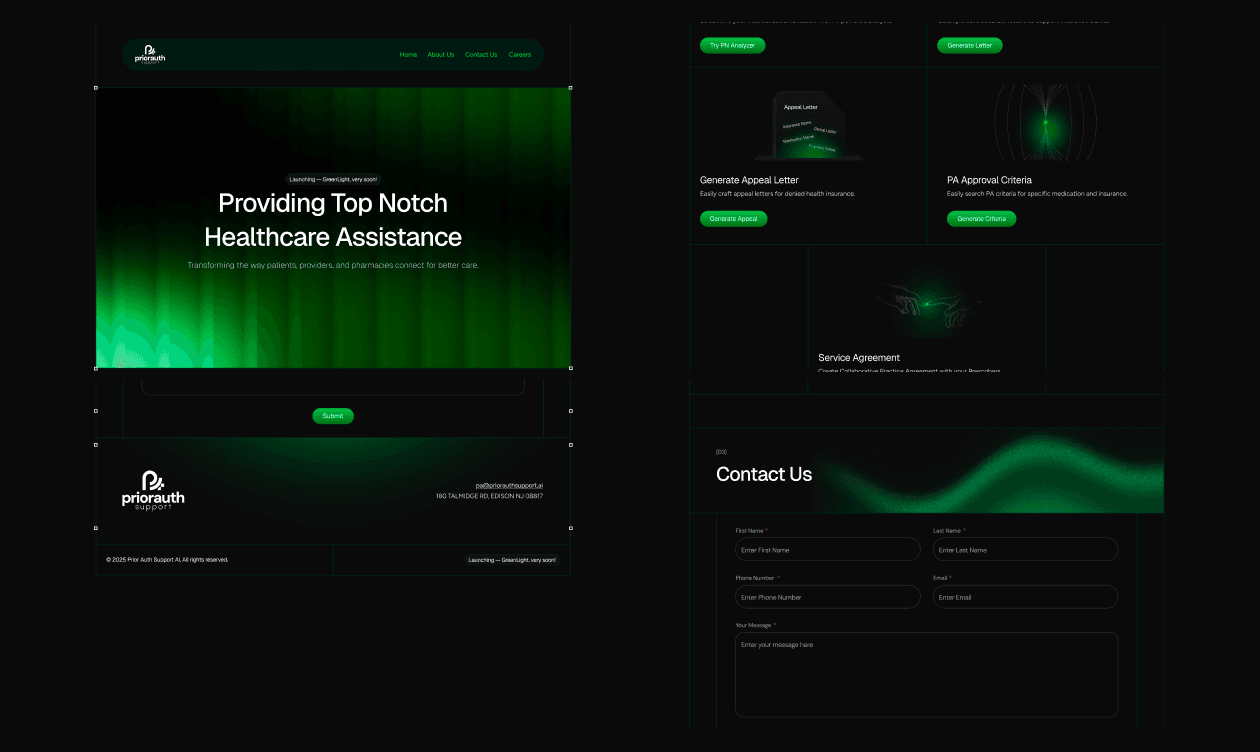This screenshot has height=752, width=1260.
Task: Select the Service Agreement card title
Action: pyautogui.click(x=859, y=357)
